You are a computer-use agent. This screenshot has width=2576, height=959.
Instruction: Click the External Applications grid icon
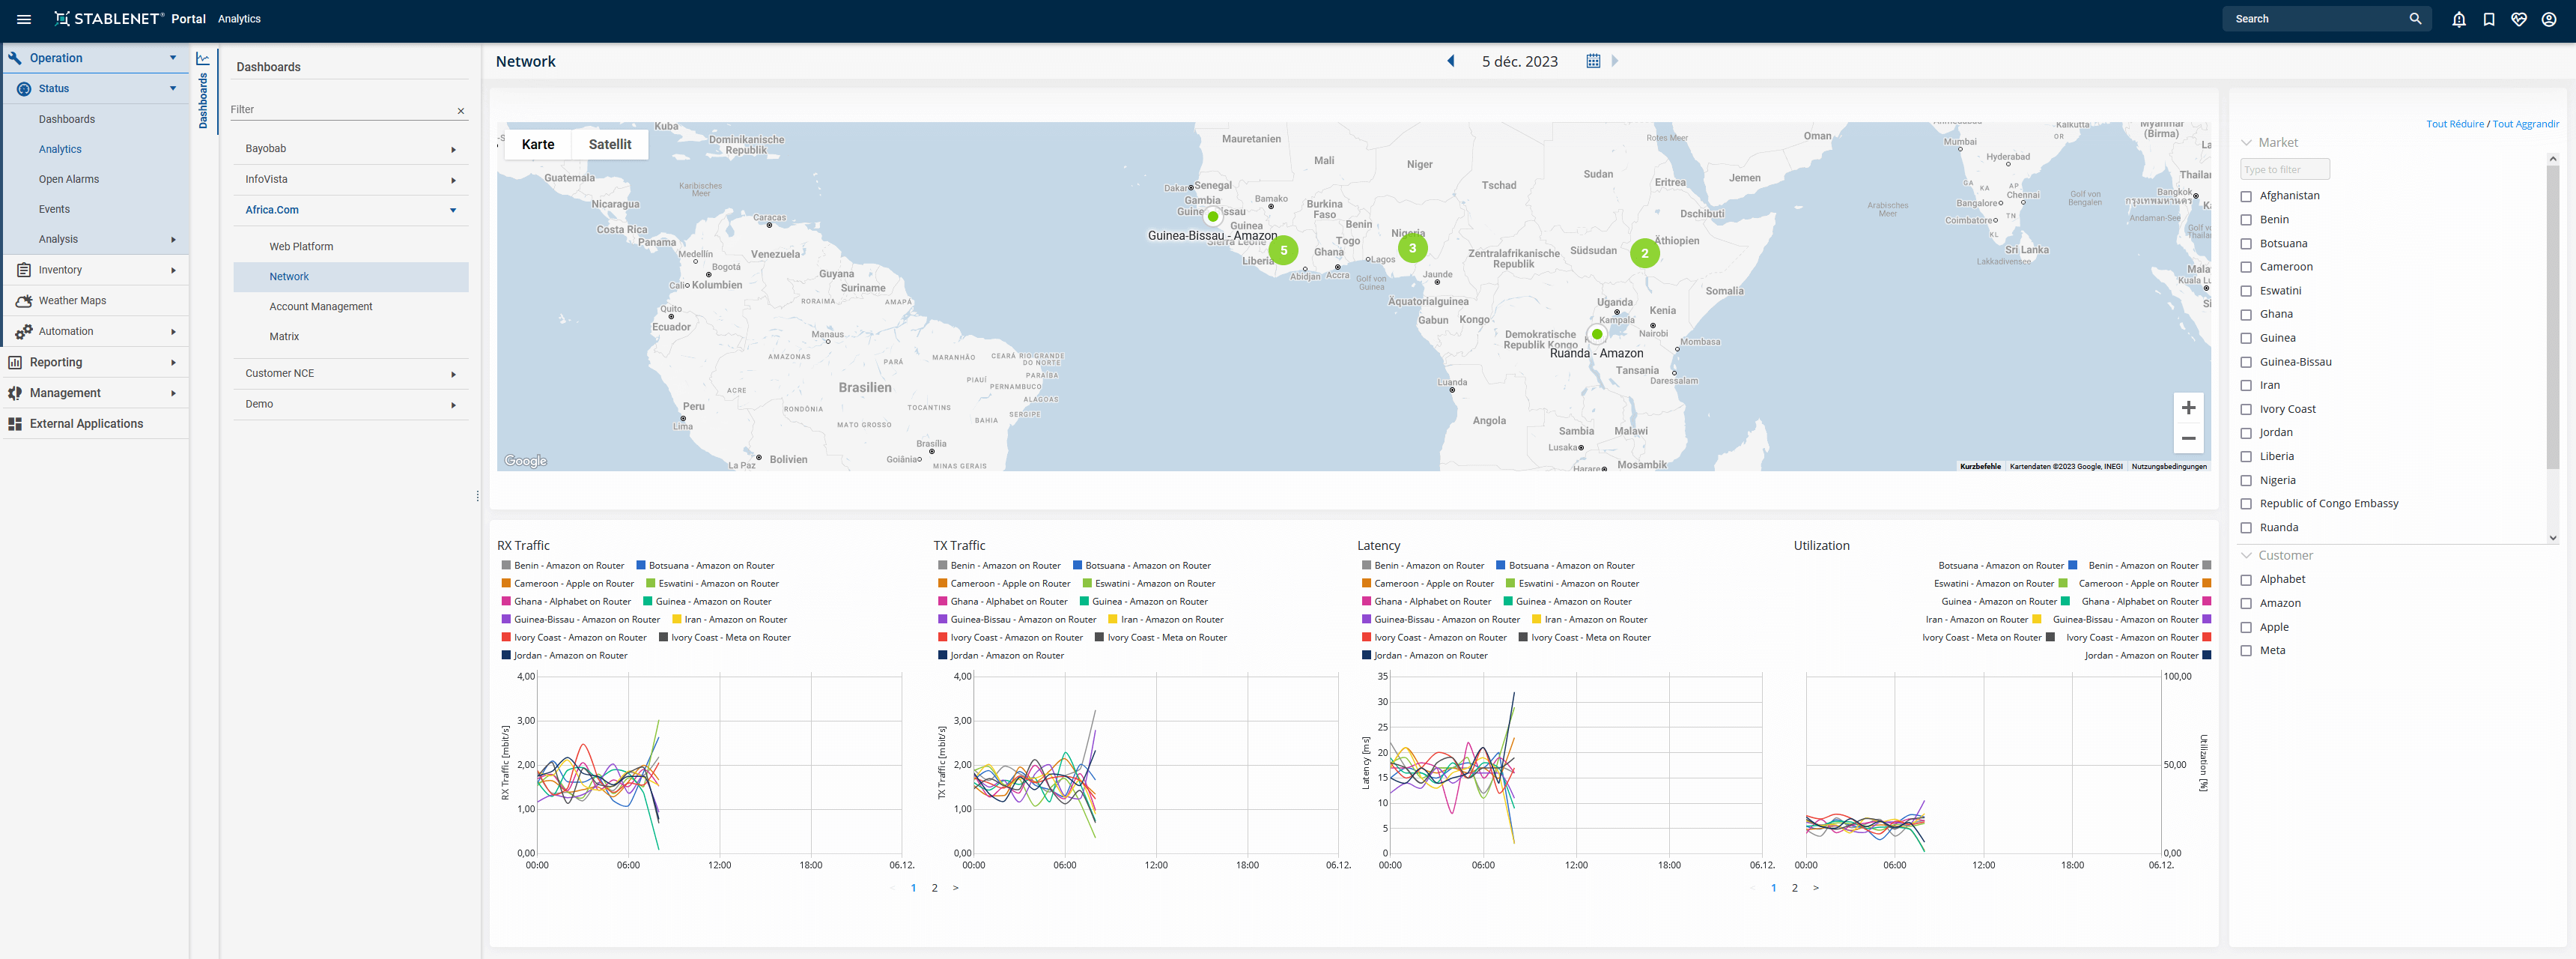pyautogui.click(x=15, y=424)
